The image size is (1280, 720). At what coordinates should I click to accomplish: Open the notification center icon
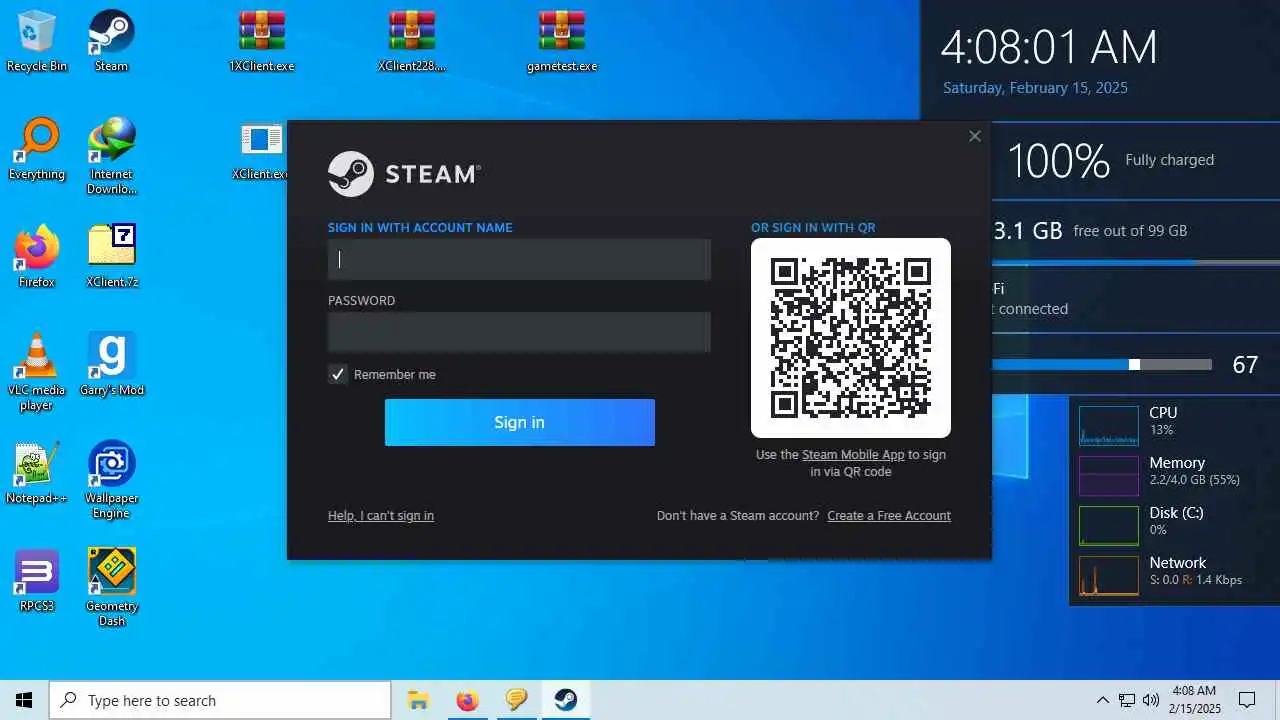coord(1247,700)
